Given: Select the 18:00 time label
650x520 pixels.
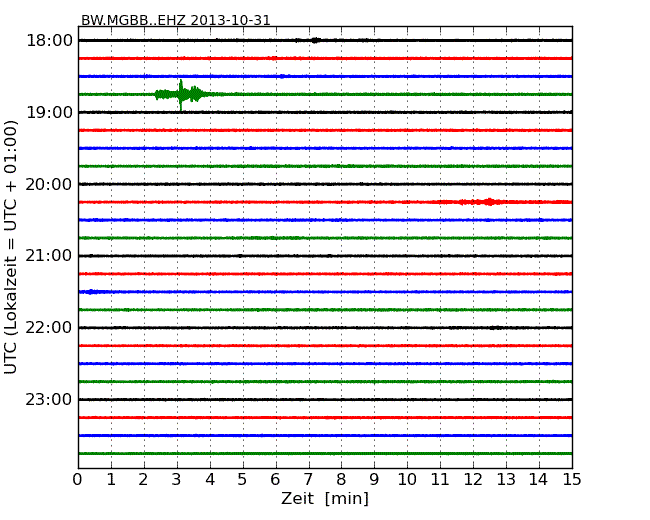Looking at the screenshot, I should pyautogui.click(x=49, y=41).
